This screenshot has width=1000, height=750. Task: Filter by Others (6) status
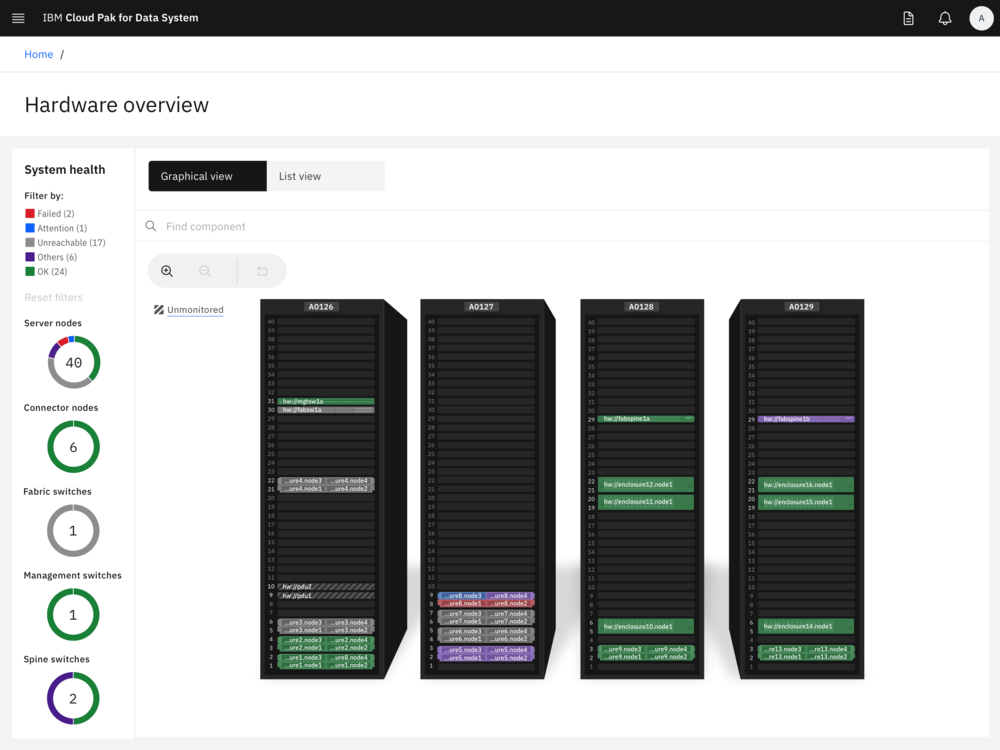pos(51,257)
